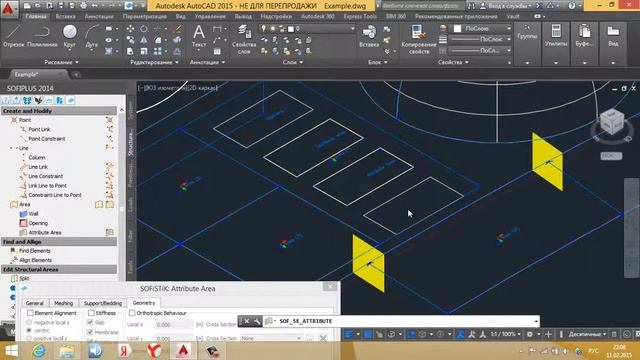Image resolution: width=640 pixels, height=360 pixels.
Task: Select the positive local z radio button
Action: [29, 338]
